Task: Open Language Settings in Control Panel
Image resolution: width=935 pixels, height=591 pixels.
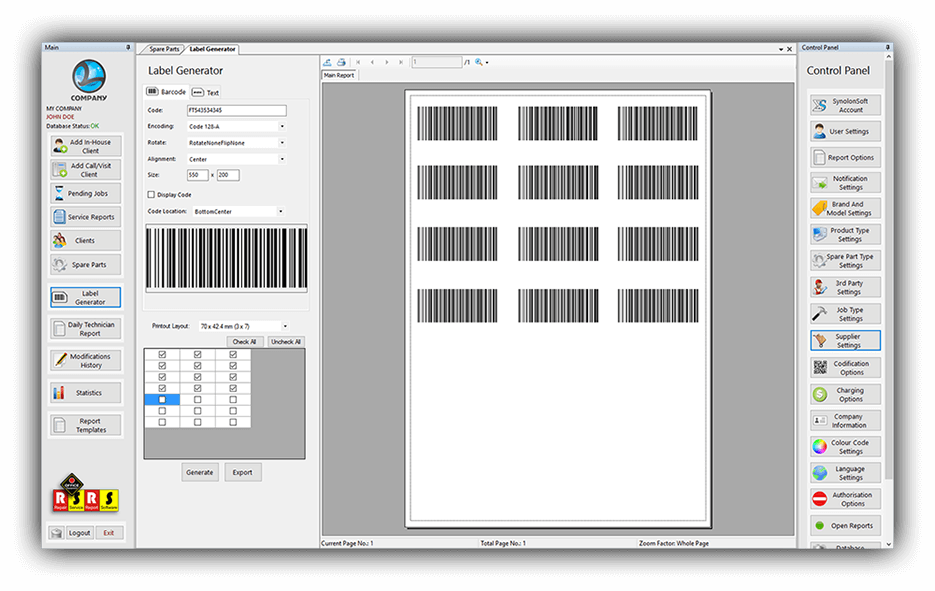Action: pos(845,473)
